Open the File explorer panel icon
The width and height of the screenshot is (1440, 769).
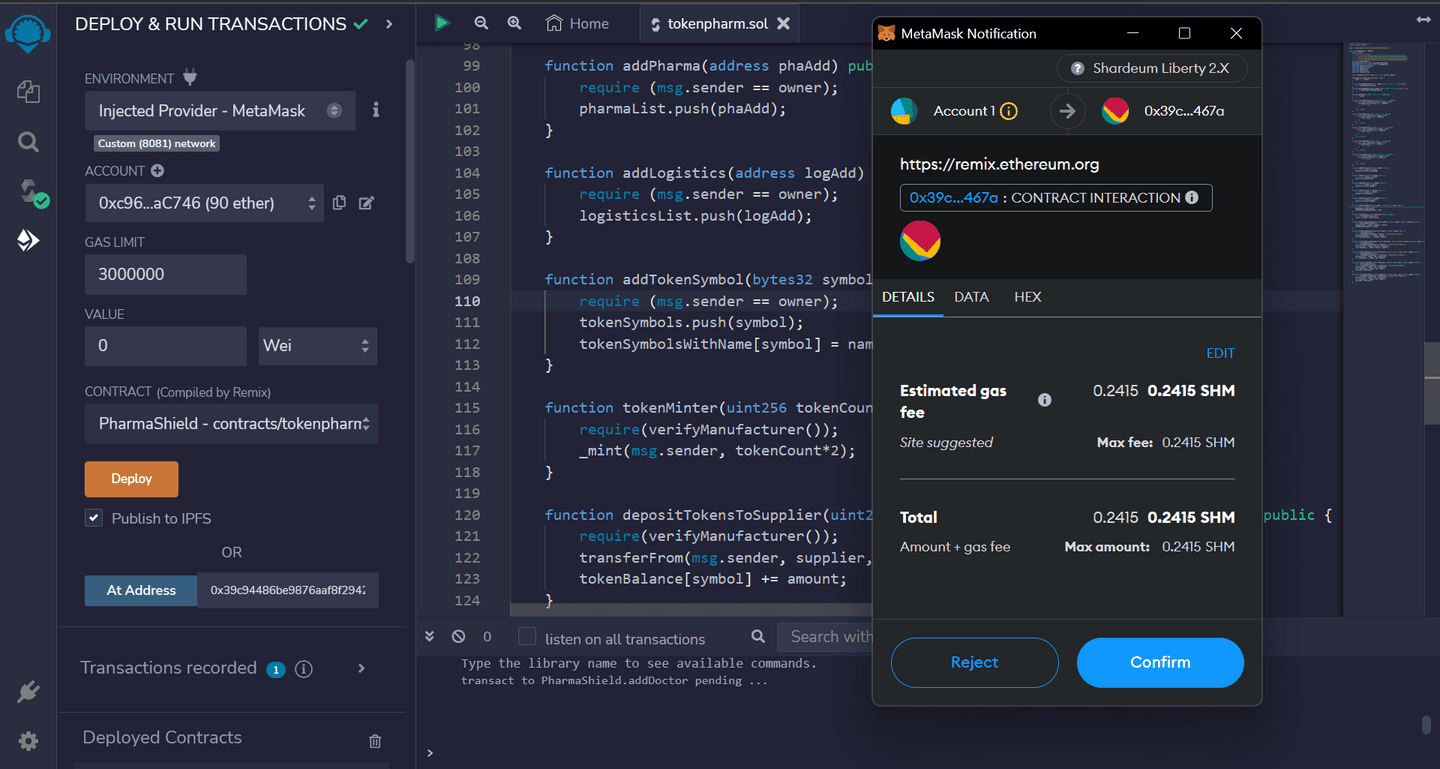pyautogui.click(x=28, y=91)
